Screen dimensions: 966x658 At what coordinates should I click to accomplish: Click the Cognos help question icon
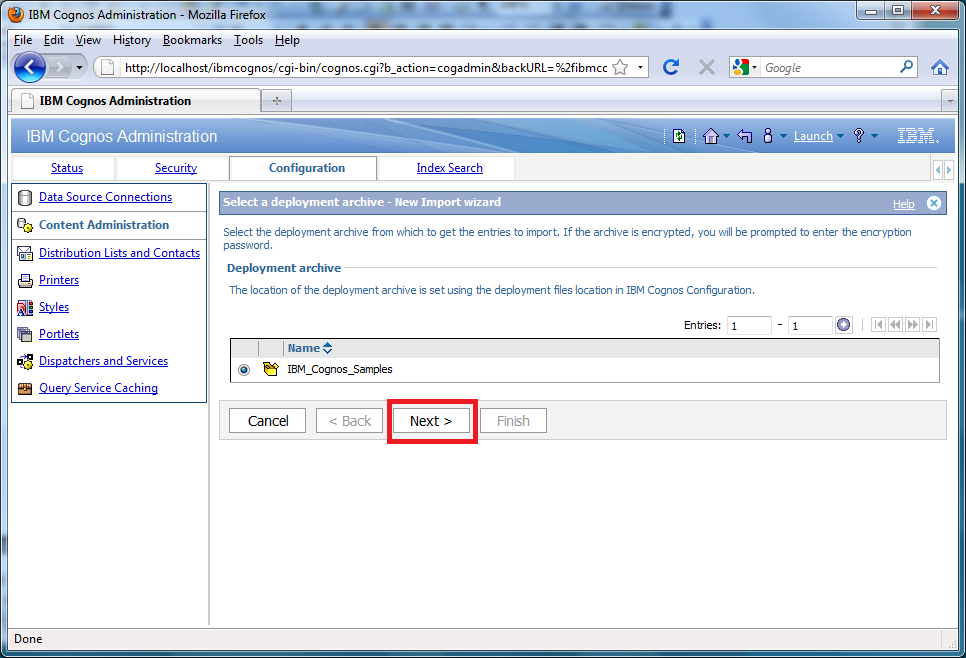[859, 136]
